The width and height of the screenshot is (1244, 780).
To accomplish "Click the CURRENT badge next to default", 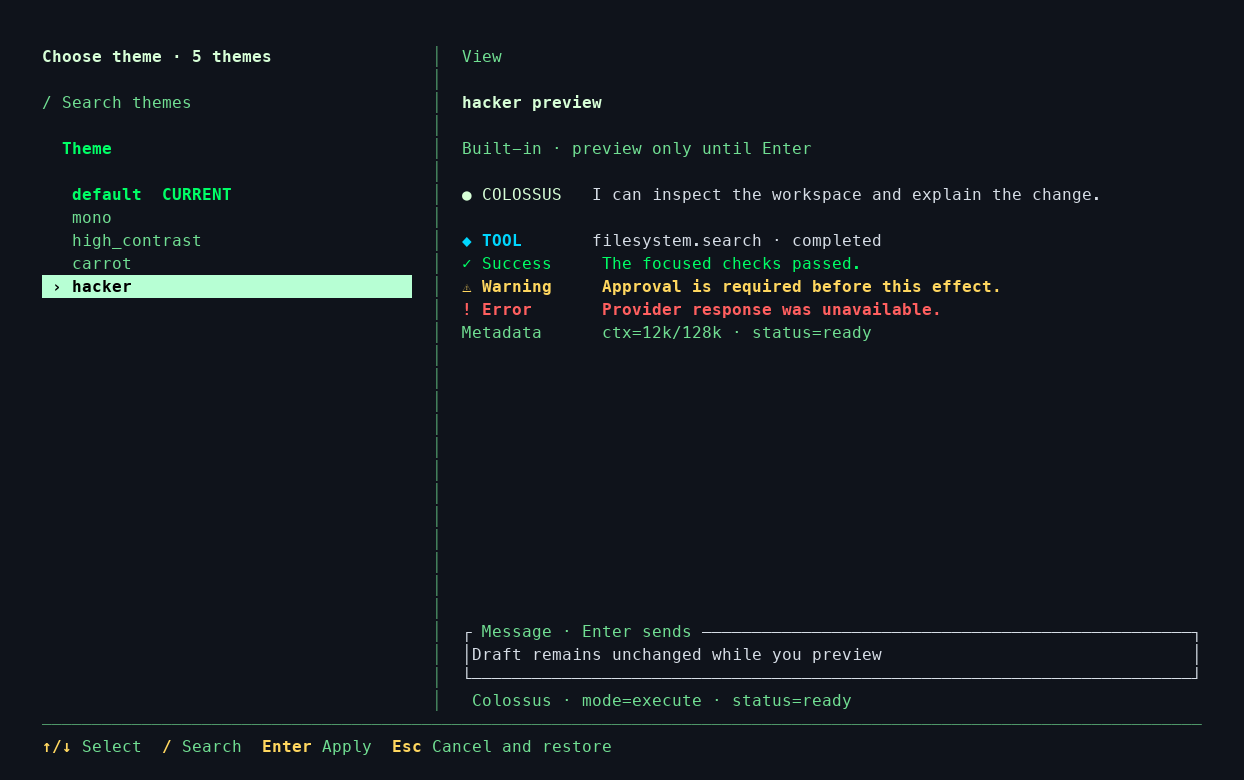I will 197,195.
